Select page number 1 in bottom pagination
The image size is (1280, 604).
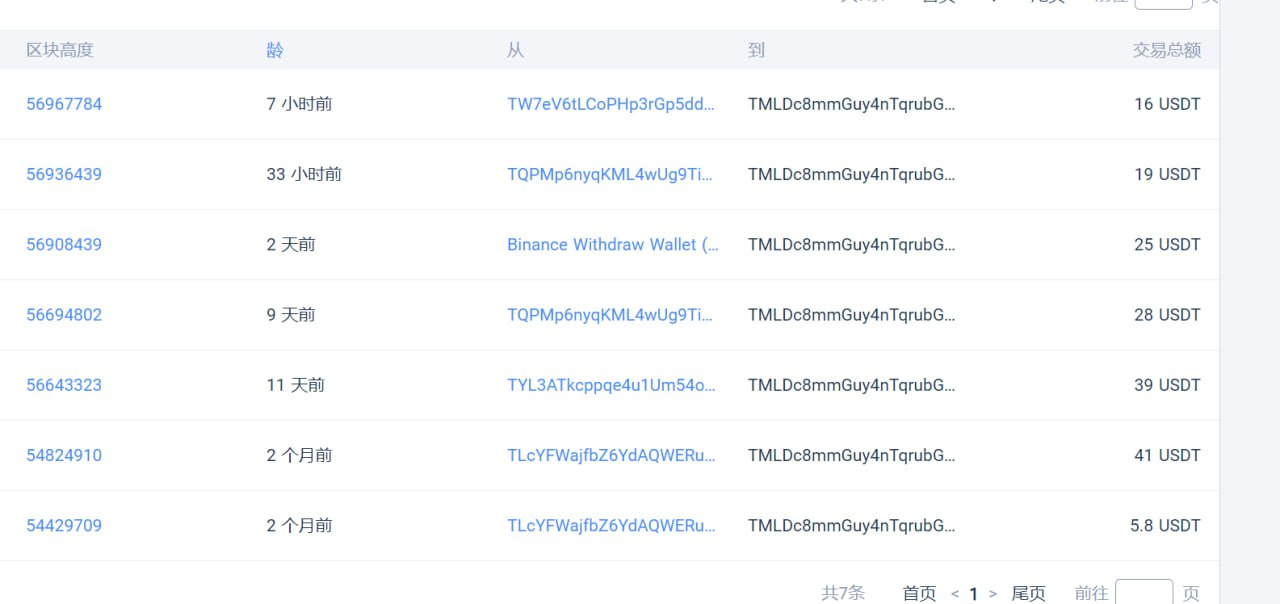(x=973, y=594)
